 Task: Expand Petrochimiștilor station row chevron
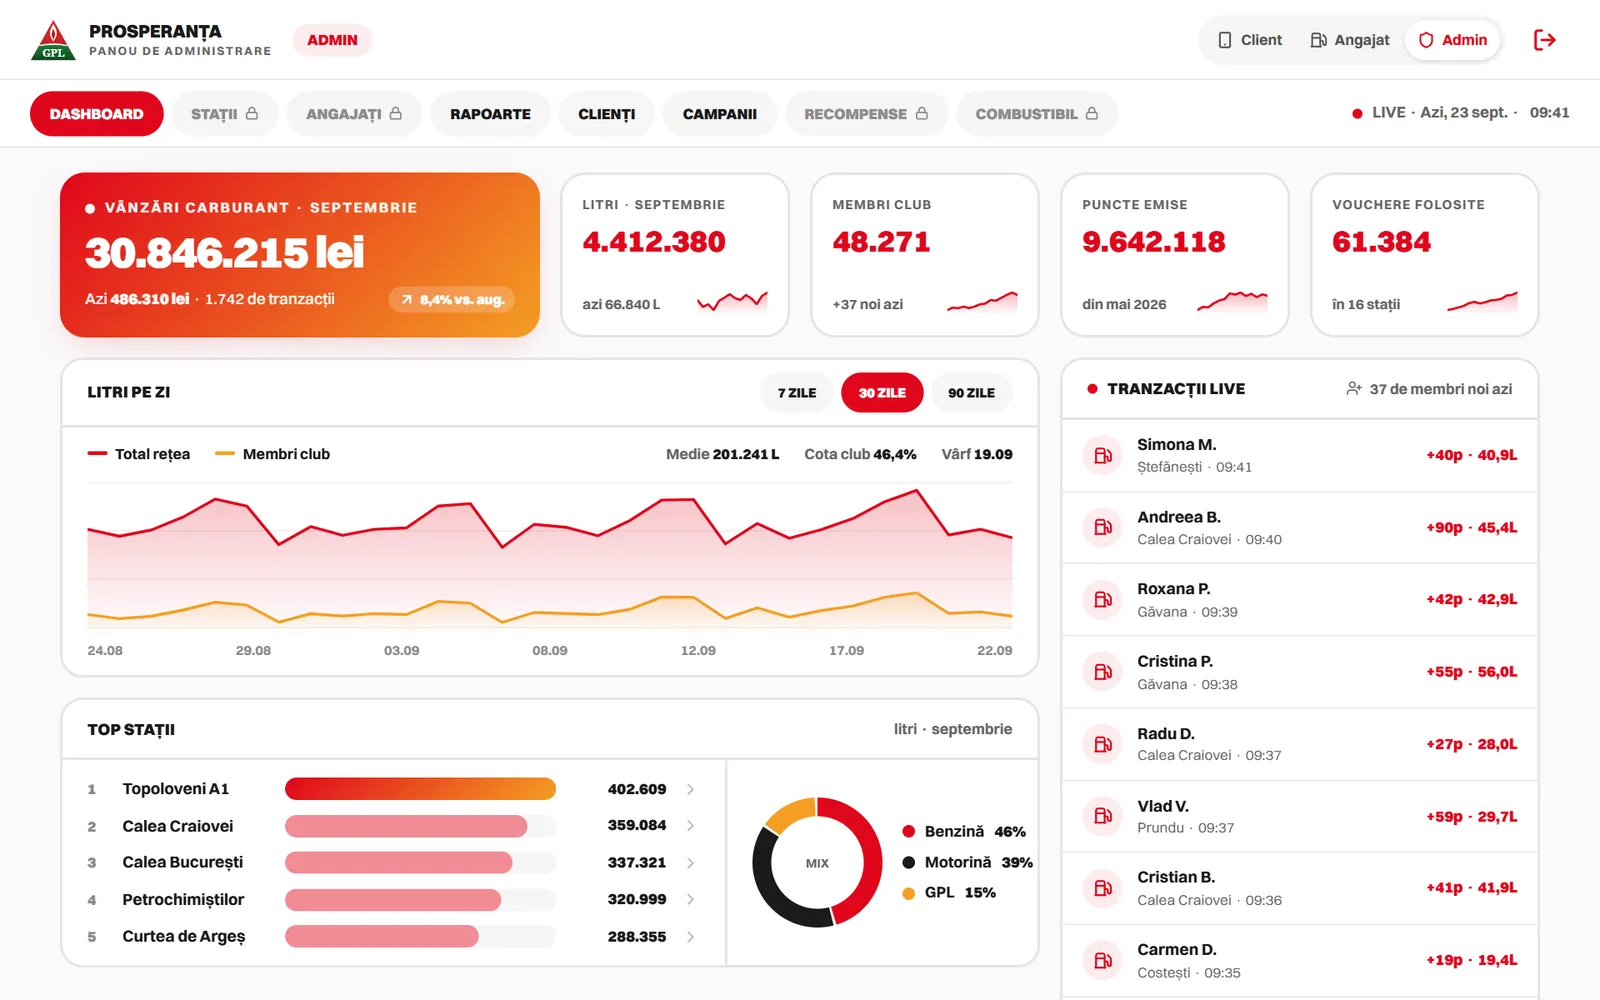690,899
